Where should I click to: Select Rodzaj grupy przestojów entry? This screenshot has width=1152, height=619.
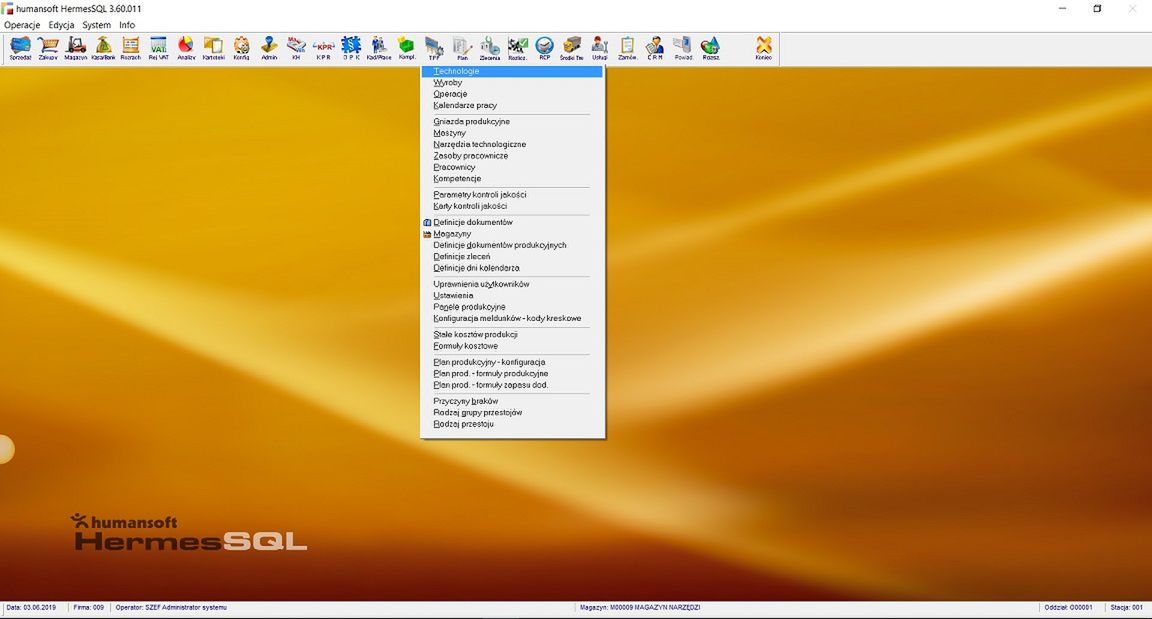(x=512, y=413)
